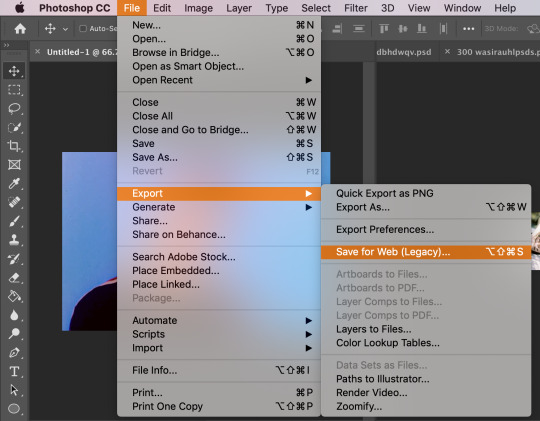Choose Save As... in File menu
Image resolution: width=540 pixels, height=421 pixels.
[219, 157]
